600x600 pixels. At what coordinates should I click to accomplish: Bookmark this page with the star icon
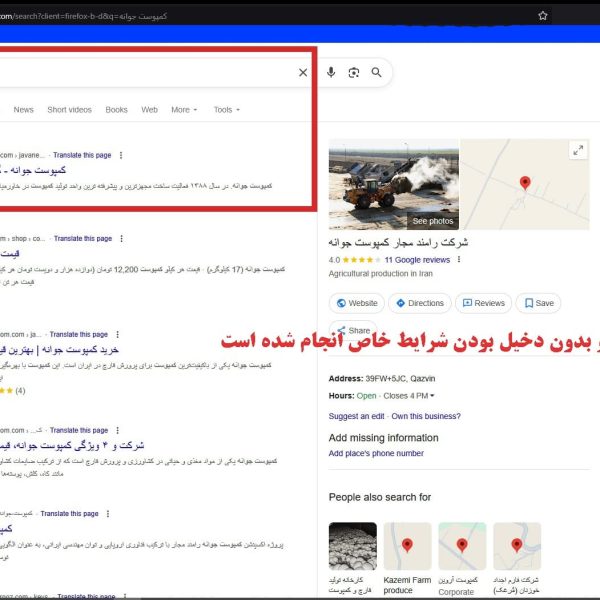click(x=543, y=16)
